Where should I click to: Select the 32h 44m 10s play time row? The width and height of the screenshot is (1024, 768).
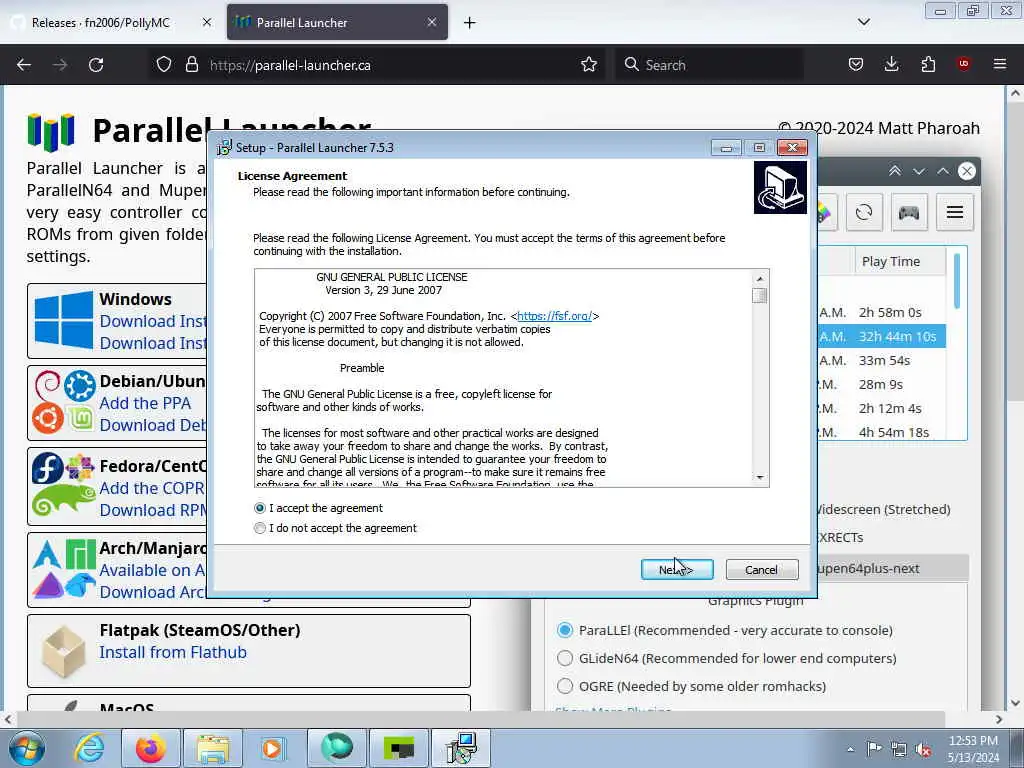click(x=882, y=336)
